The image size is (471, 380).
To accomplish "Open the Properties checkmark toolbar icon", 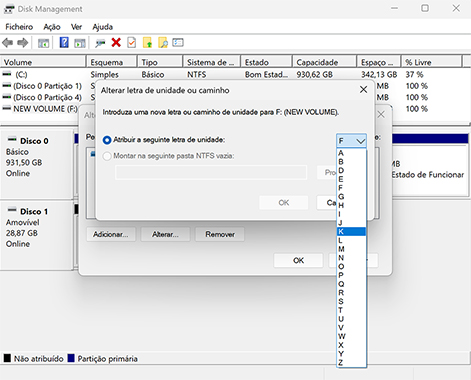I will [x=132, y=43].
